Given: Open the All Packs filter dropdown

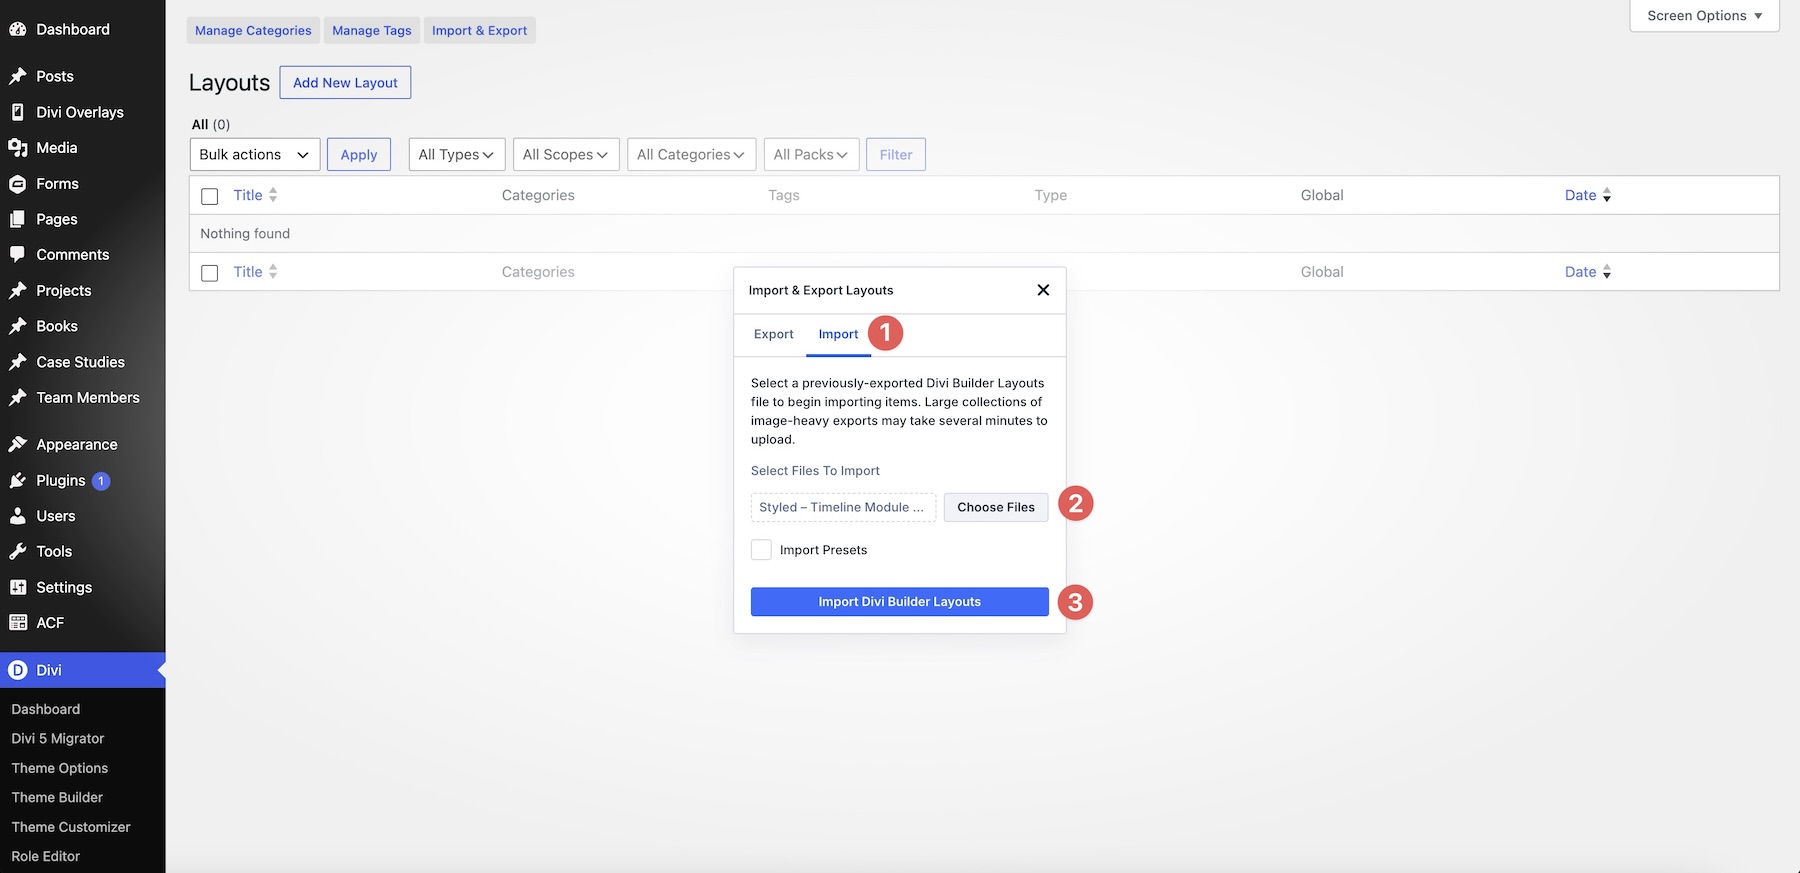Looking at the screenshot, I should pyautogui.click(x=811, y=155).
